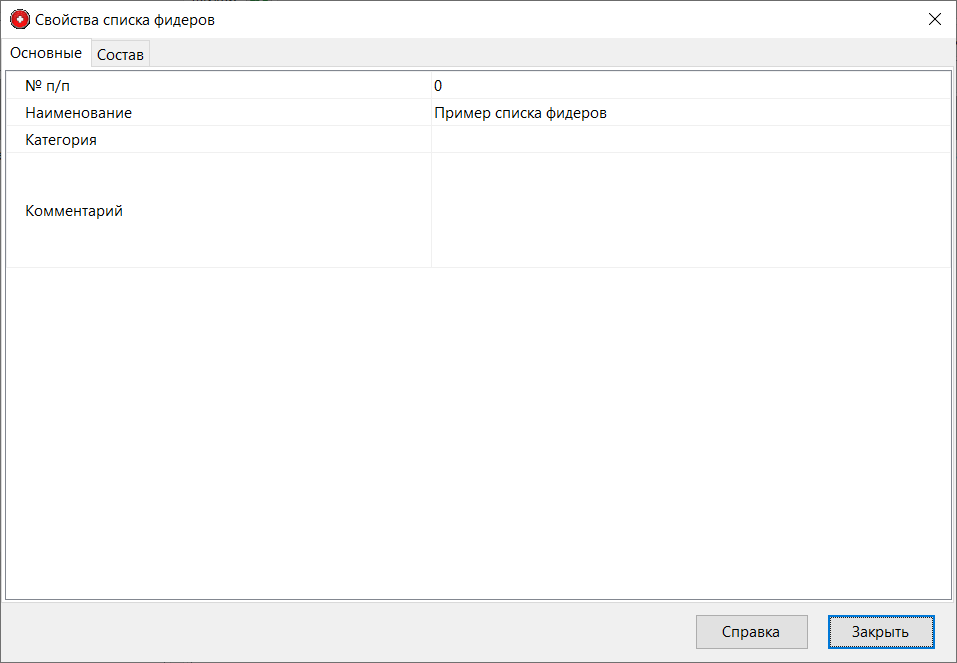Click empty title bar area left of the X
Viewport: 957px width, 663px height.
[x=600, y=19]
